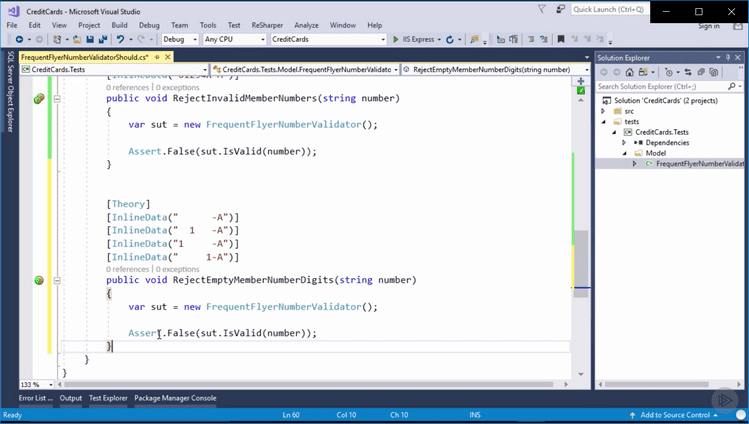Click the test status icon beside RejectEmptyMemberNumberDigits
Viewport: 749px width, 424px height.
[x=39, y=280]
